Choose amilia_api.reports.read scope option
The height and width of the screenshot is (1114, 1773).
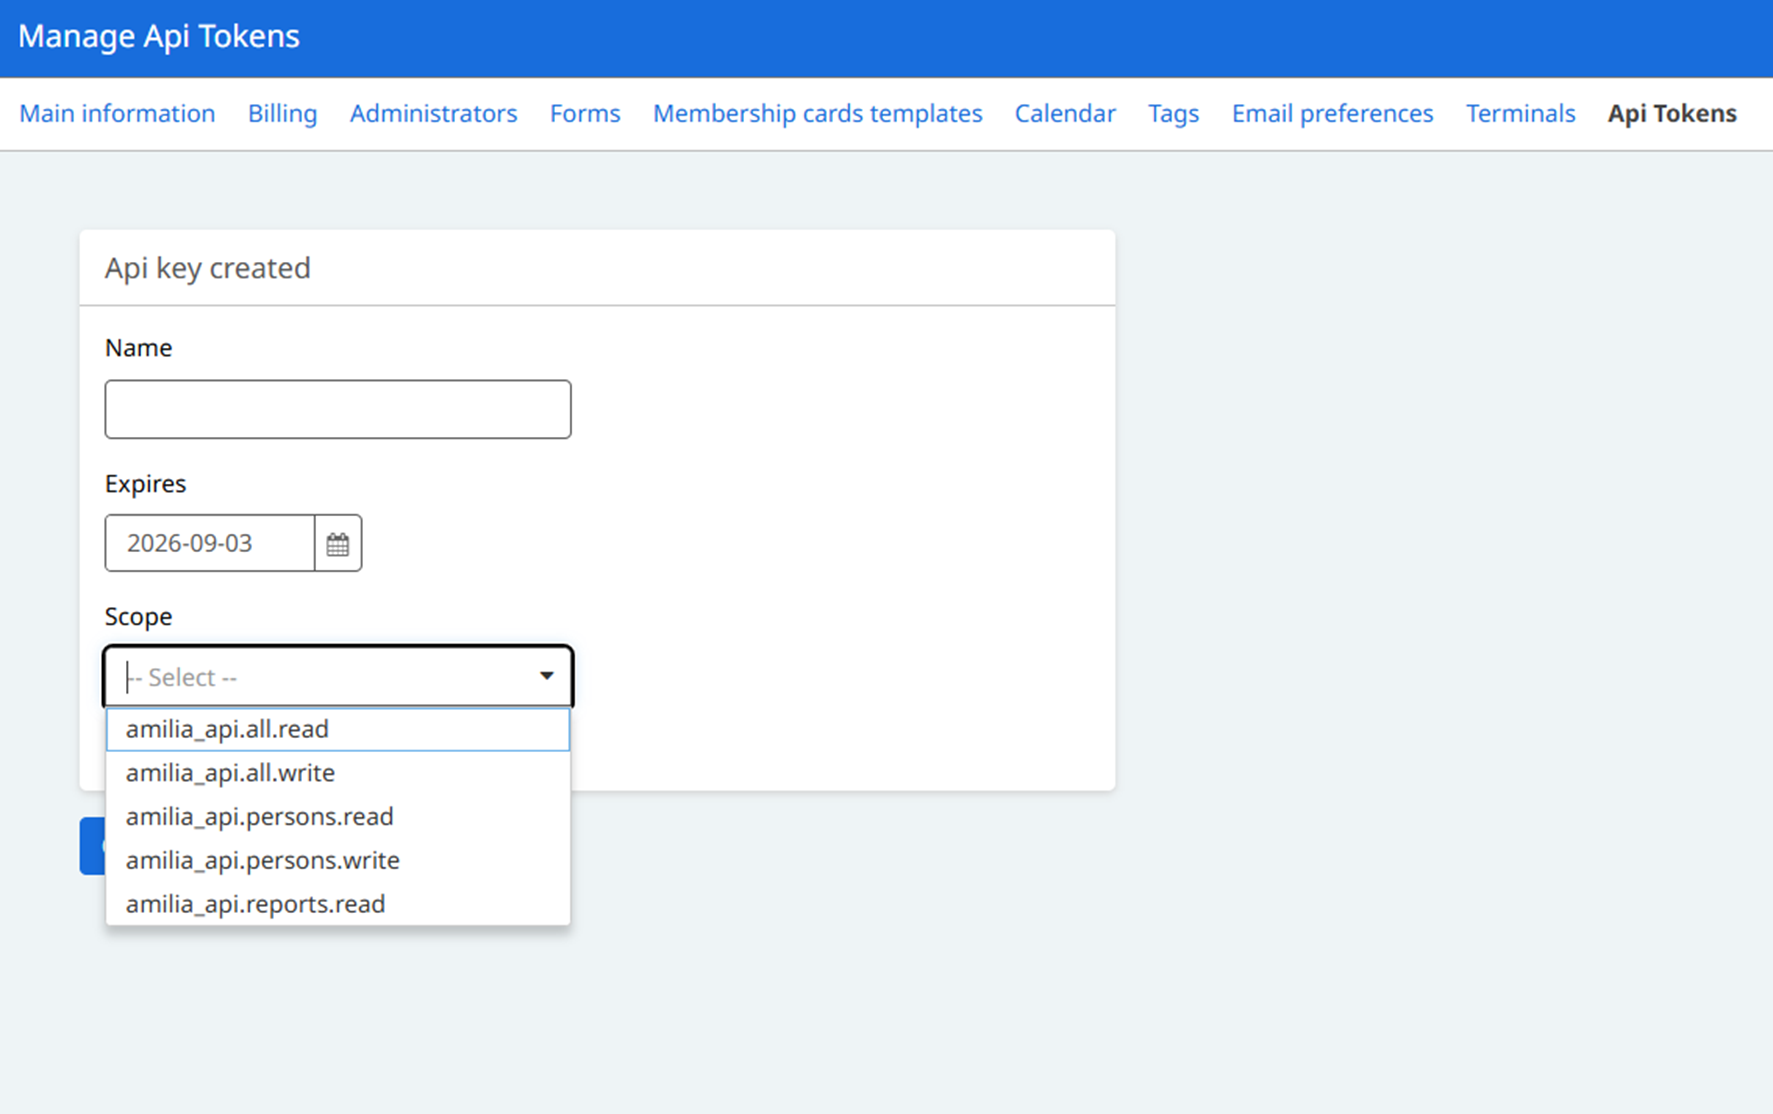click(x=338, y=904)
